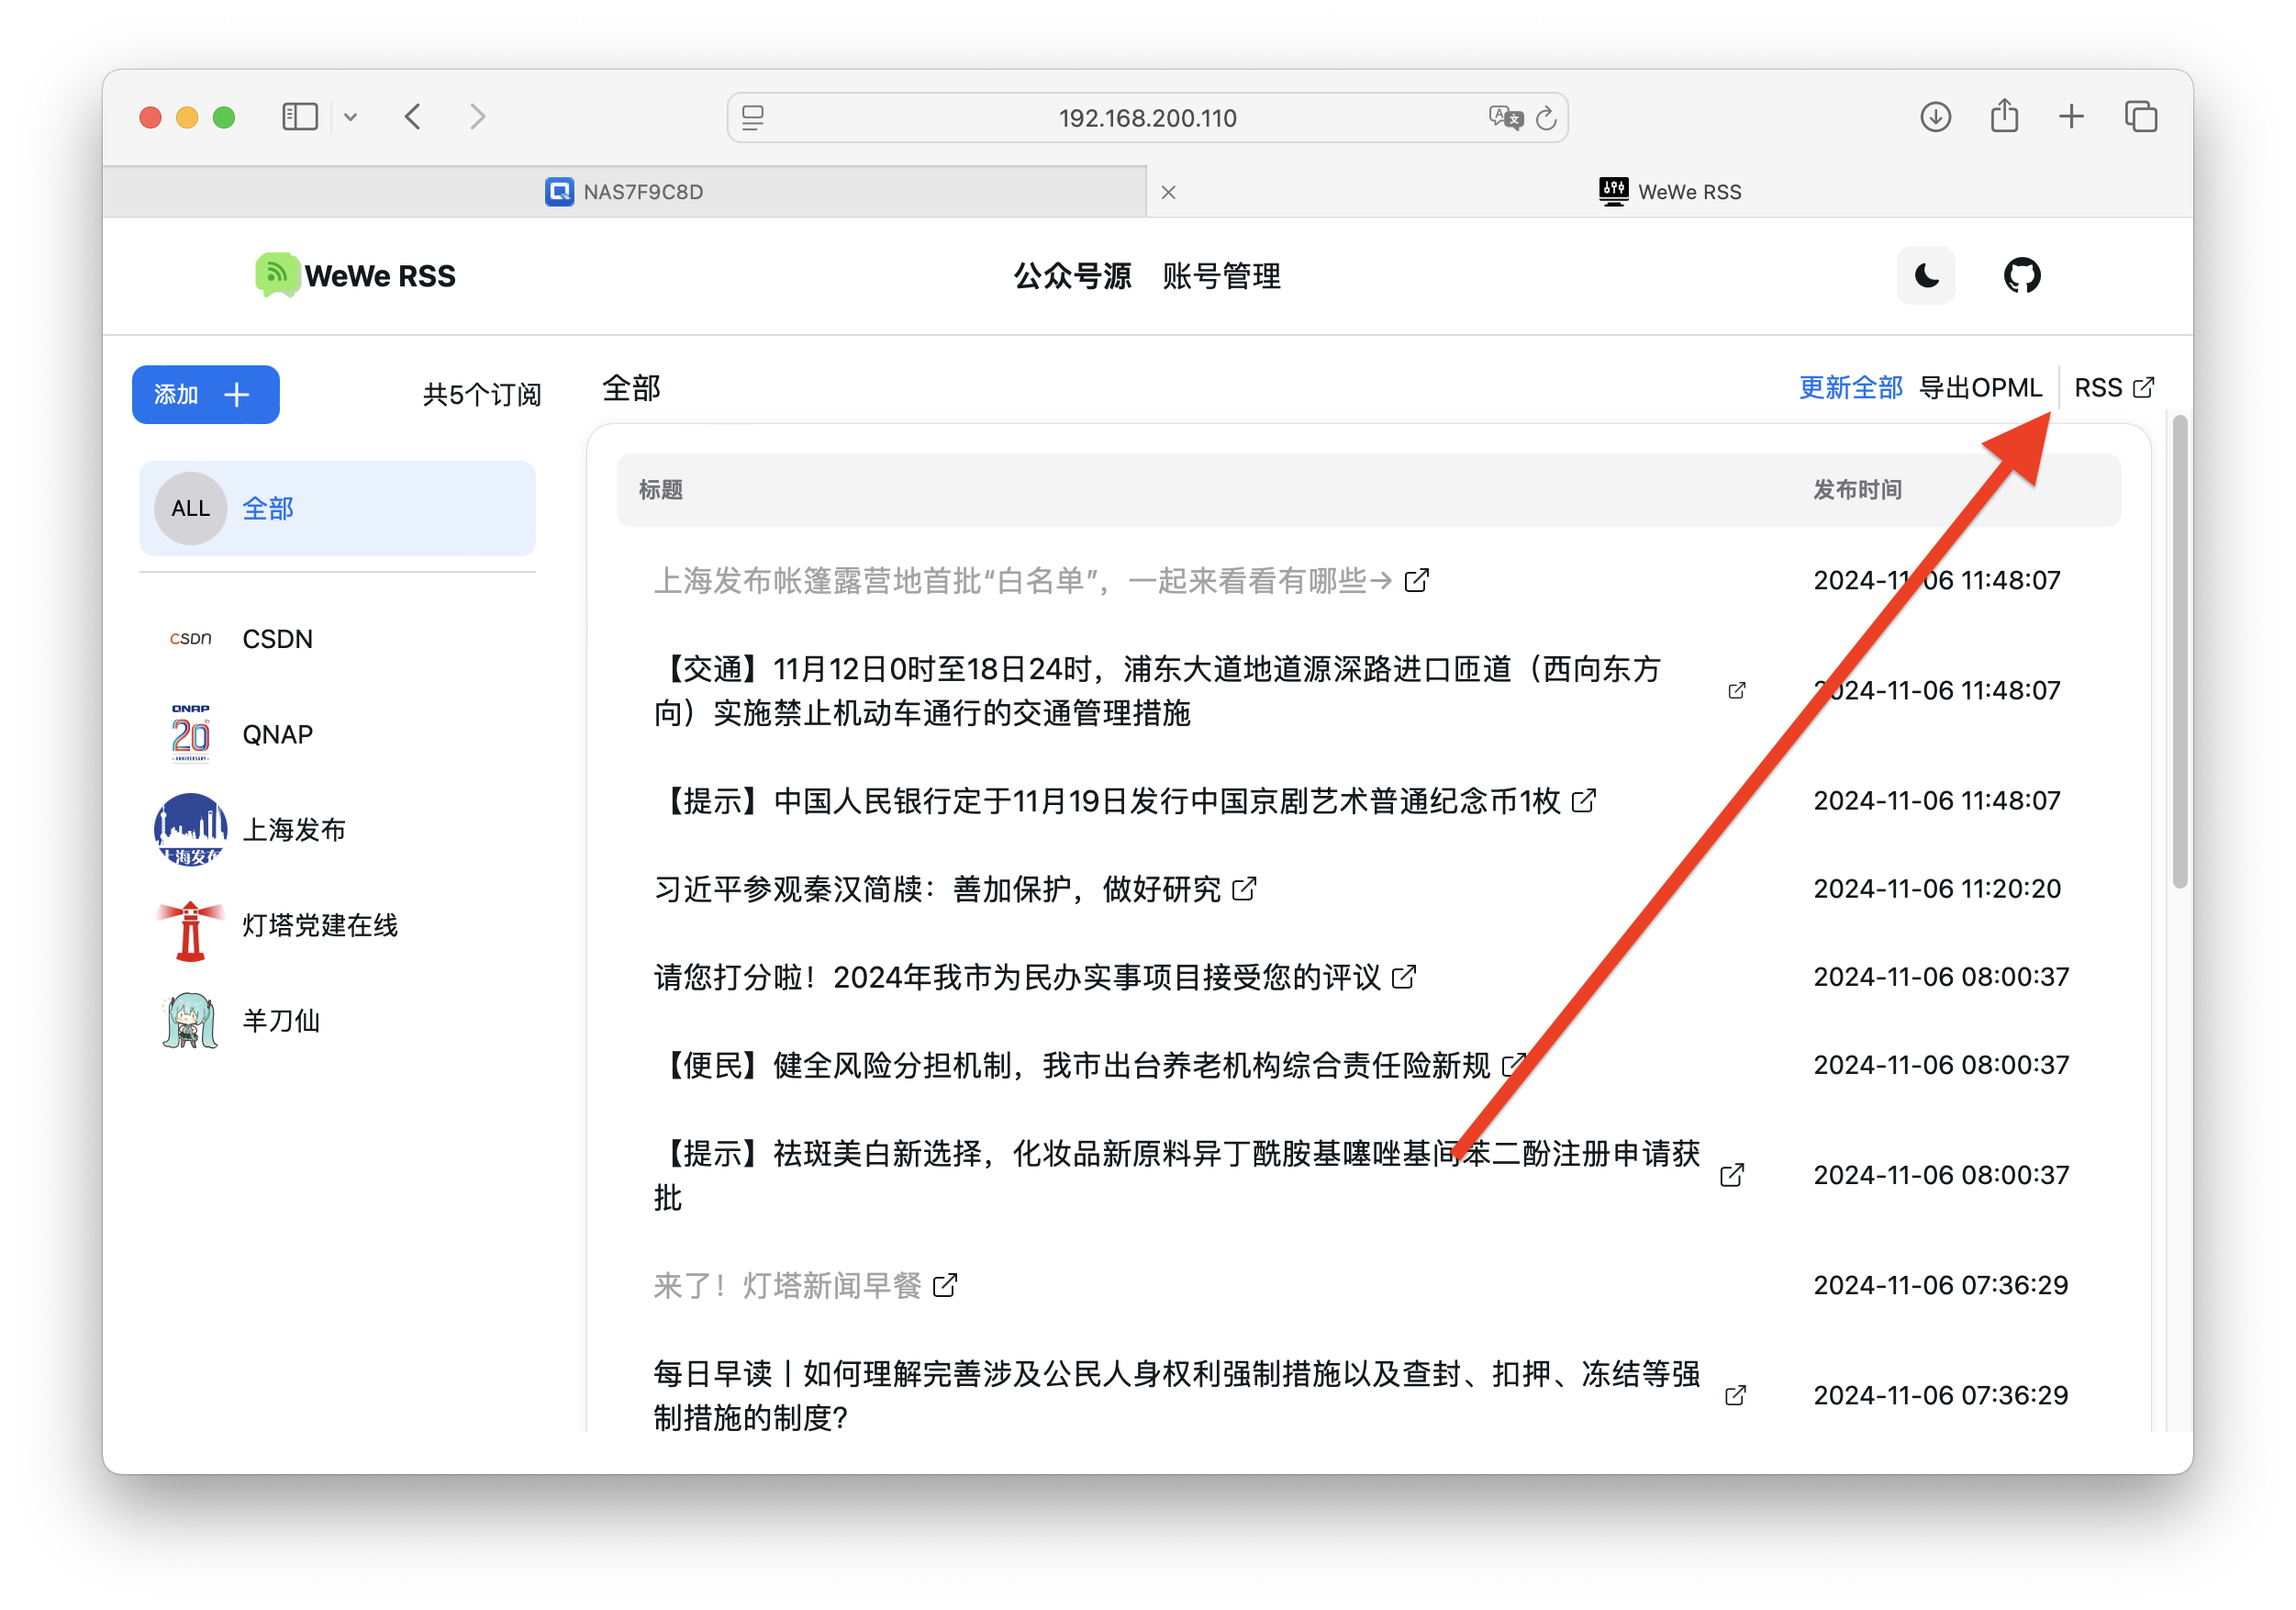Image resolution: width=2296 pixels, height=1610 pixels.
Task: Open new tab with plus icon
Action: [x=2071, y=117]
